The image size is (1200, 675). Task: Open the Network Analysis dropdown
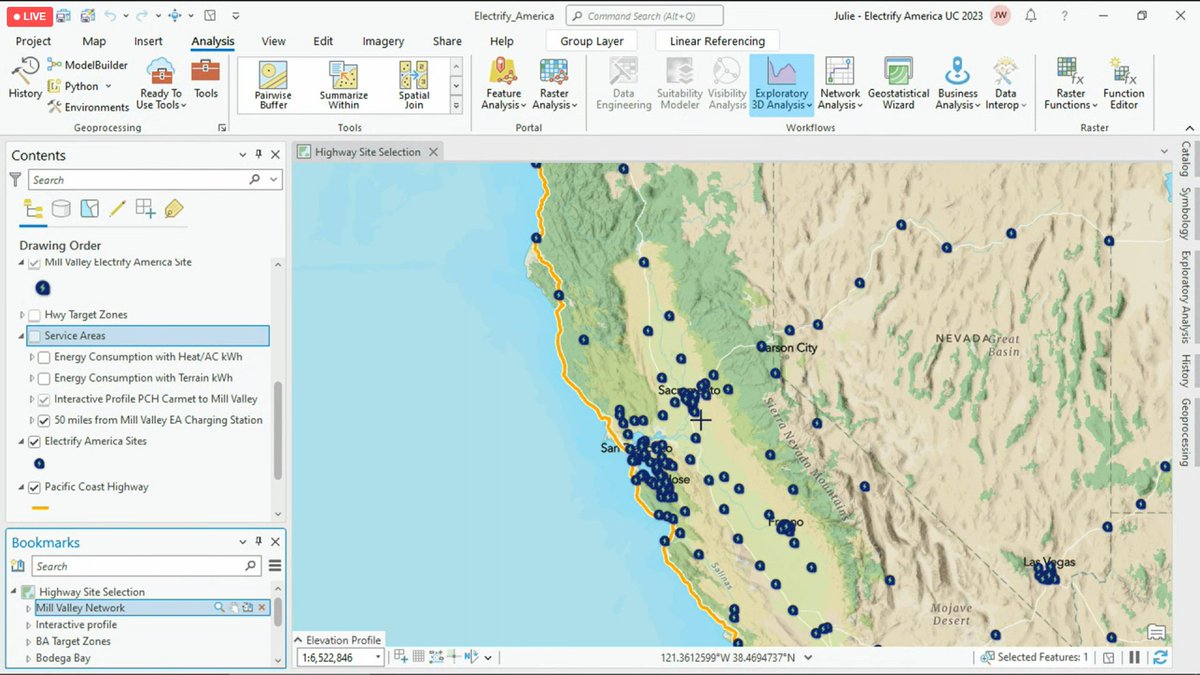tap(840, 84)
